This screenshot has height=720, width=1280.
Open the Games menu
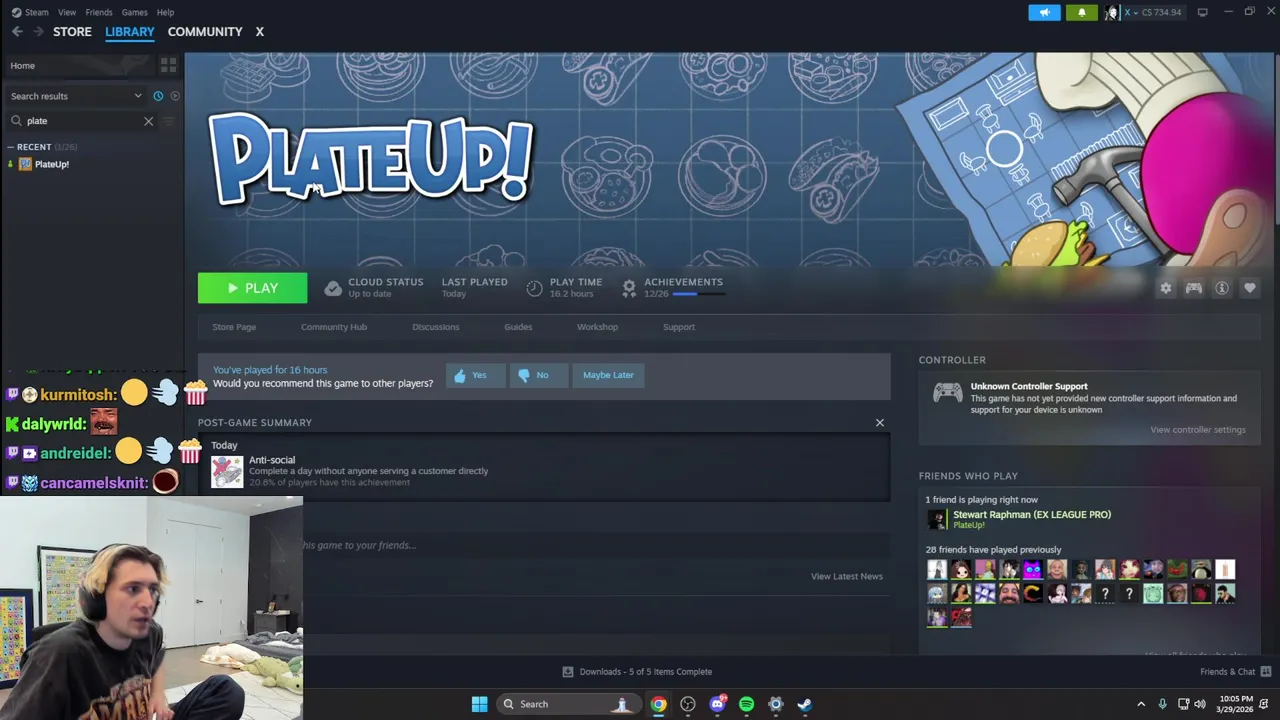(134, 12)
